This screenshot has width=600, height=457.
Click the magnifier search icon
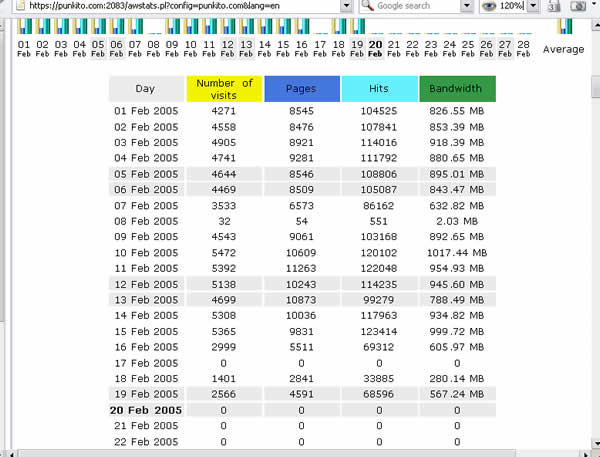[x=367, y=5]
